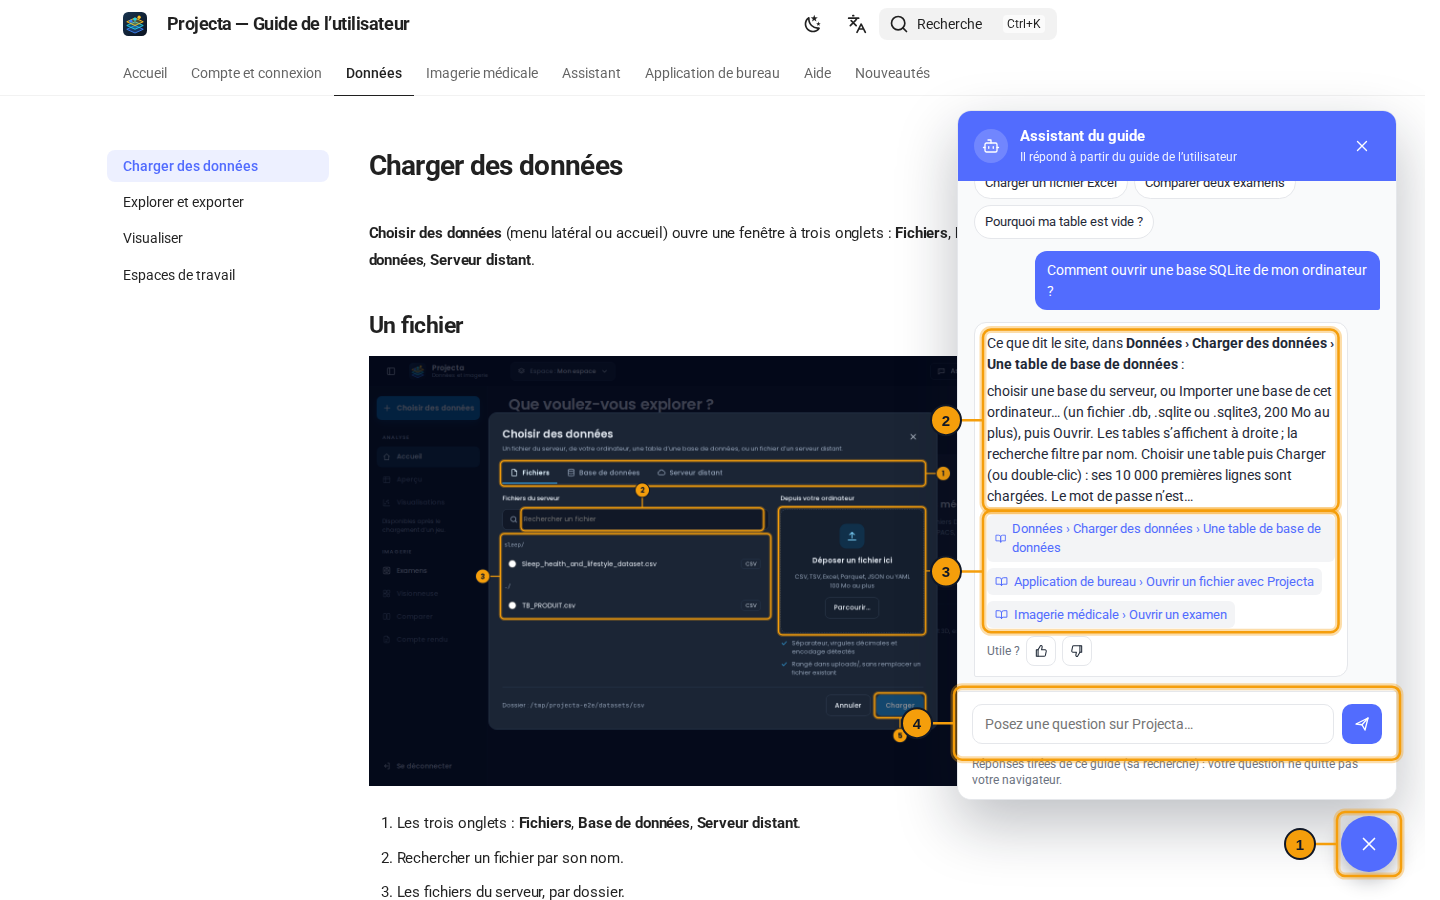
Task: Click list item Les fichiers du serveur, par dossier
Action: pos(511,892)
